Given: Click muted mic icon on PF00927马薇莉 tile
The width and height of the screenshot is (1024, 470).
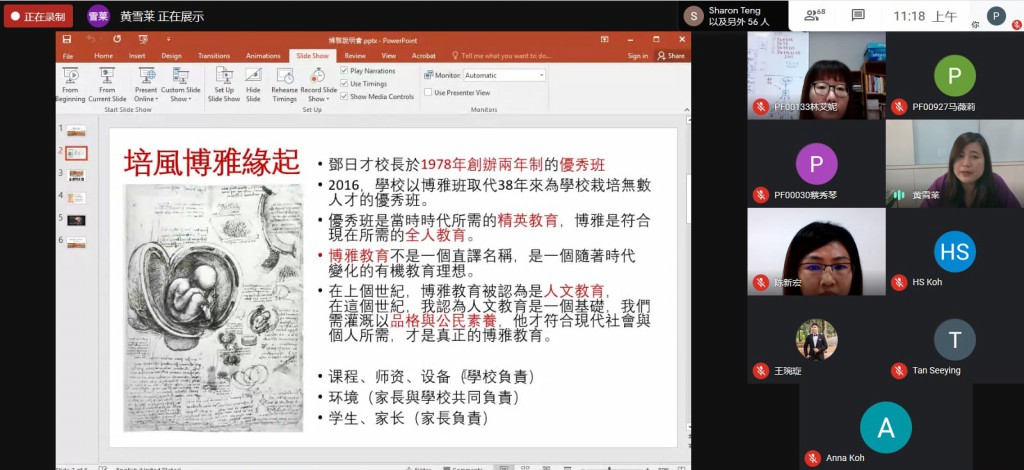Looking at the screenshot, I should click(899, 106).
